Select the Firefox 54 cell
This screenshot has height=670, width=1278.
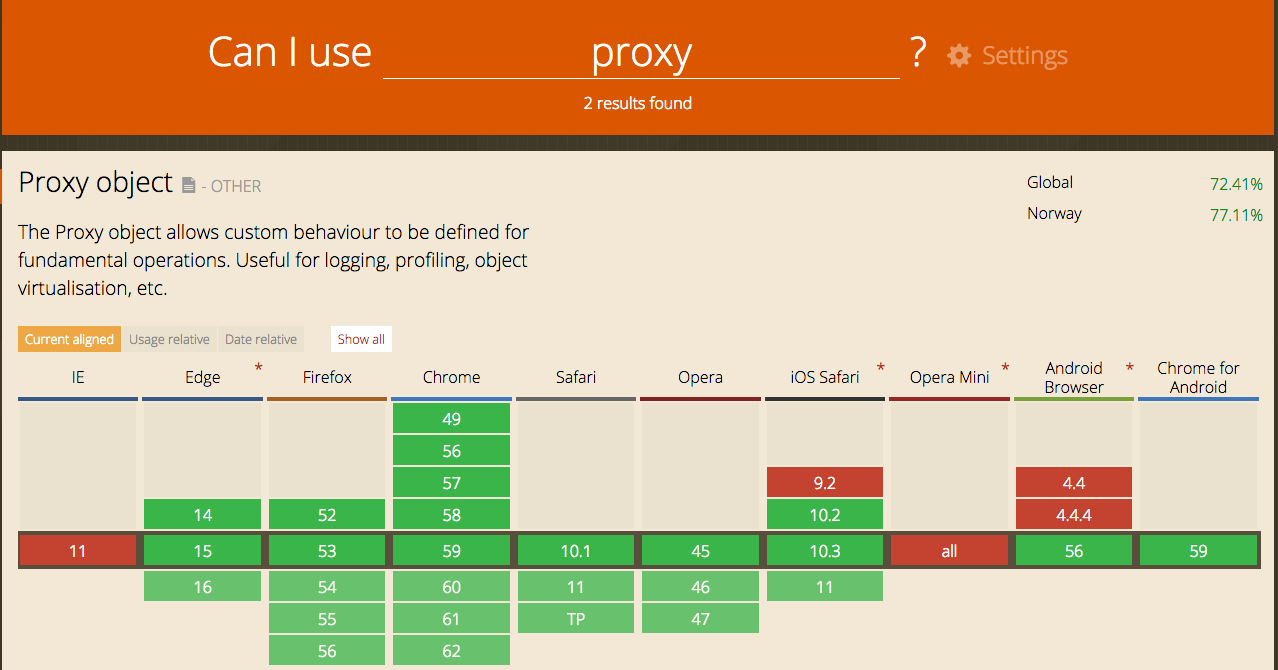(327, 587)
